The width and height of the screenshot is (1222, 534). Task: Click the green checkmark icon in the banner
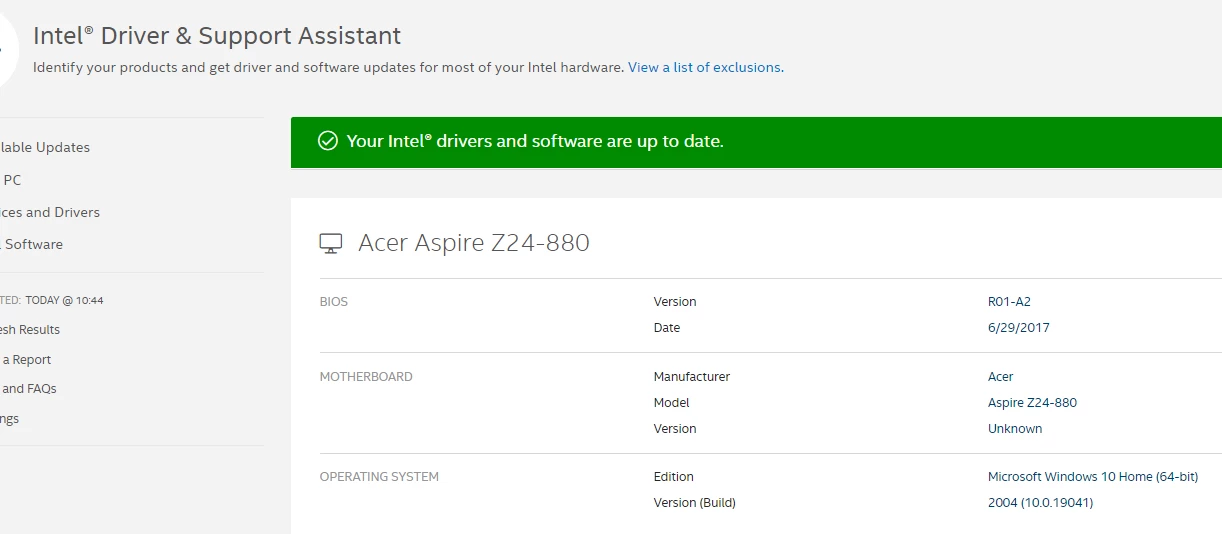pos(327,141)
